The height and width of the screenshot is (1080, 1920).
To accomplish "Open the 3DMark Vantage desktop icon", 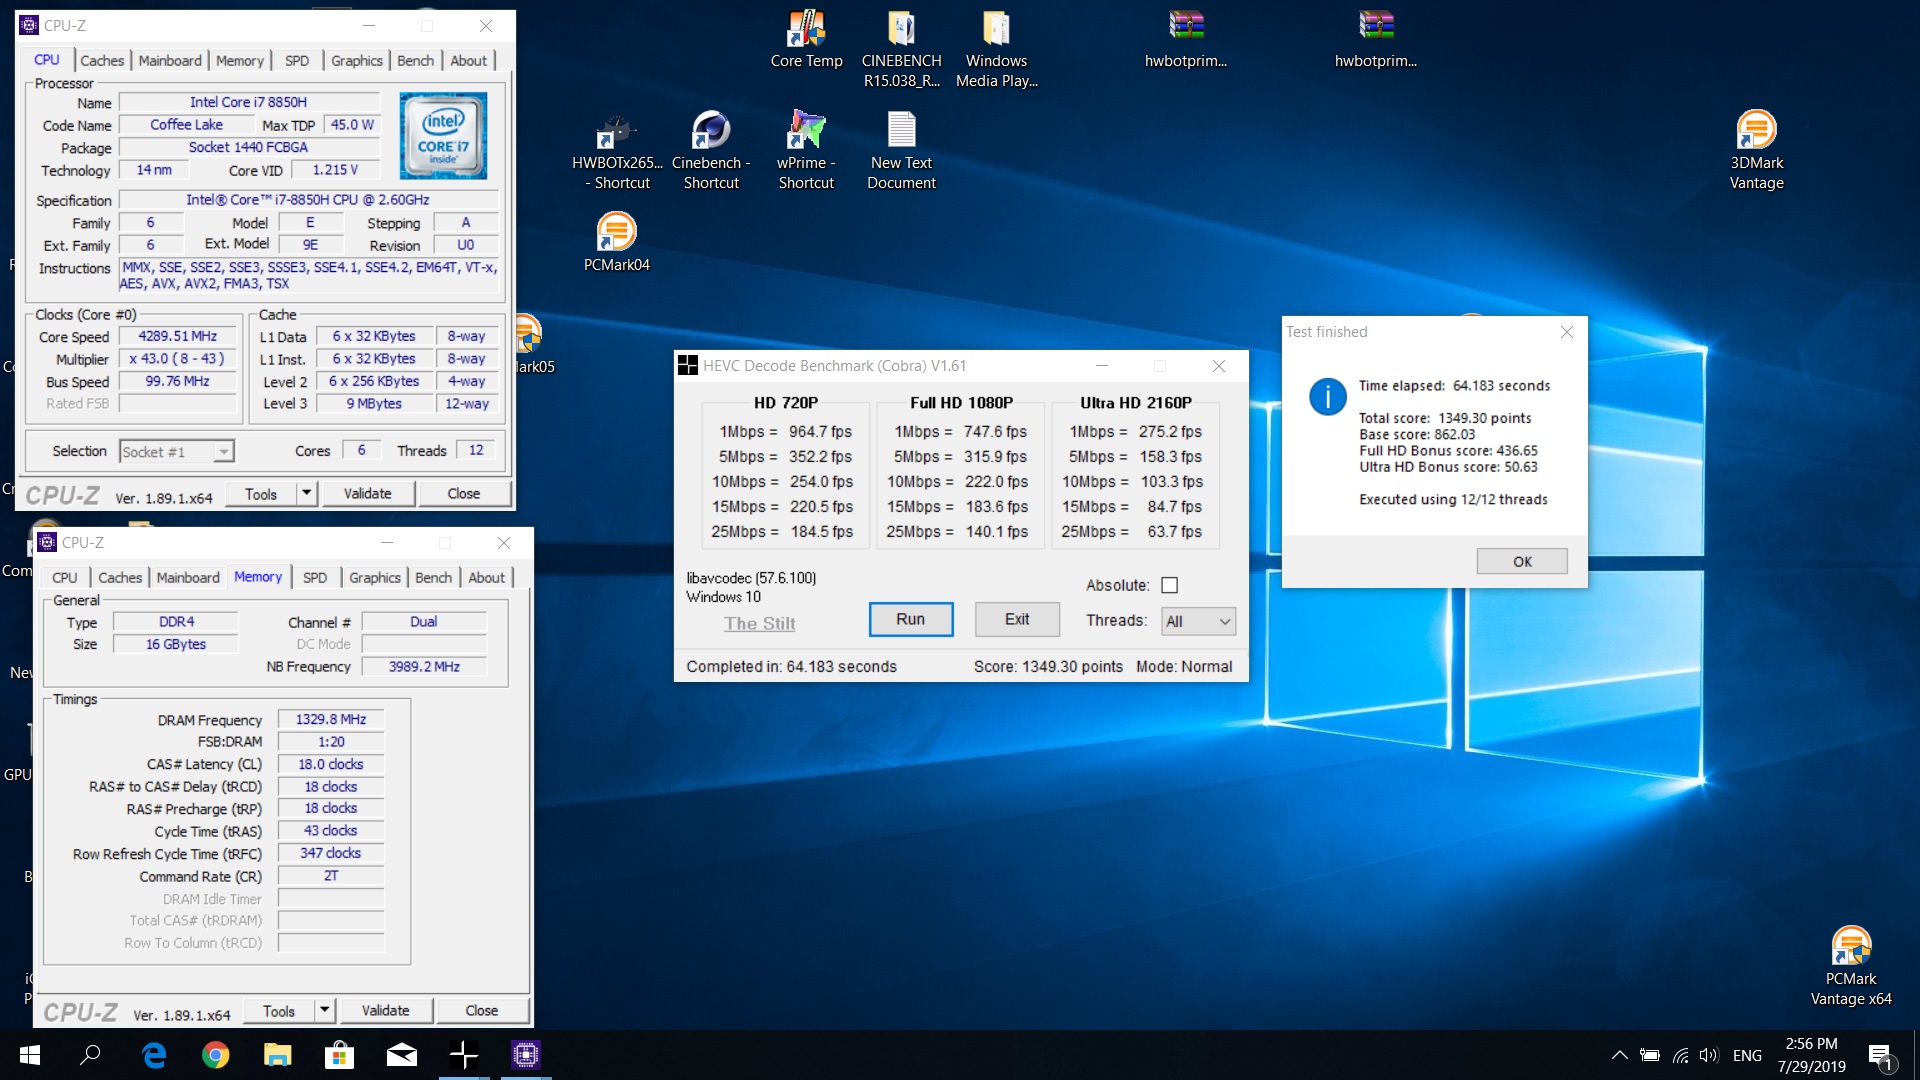I will (1756, 151).
